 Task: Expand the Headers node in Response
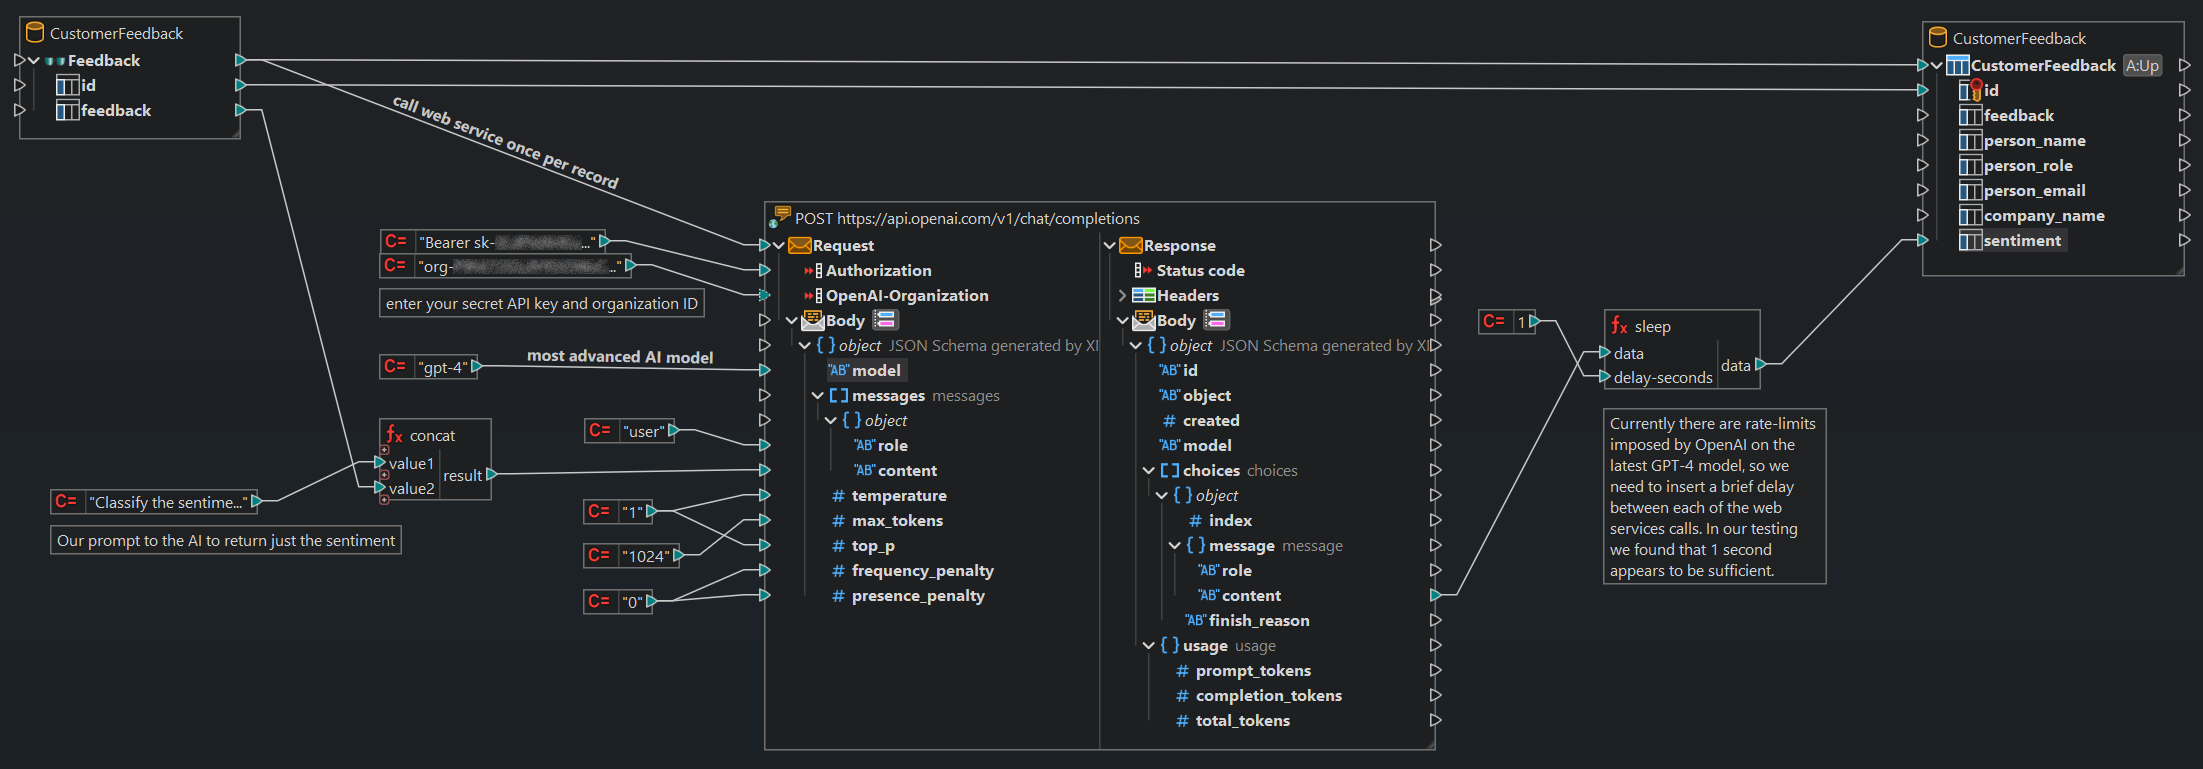1122,296
